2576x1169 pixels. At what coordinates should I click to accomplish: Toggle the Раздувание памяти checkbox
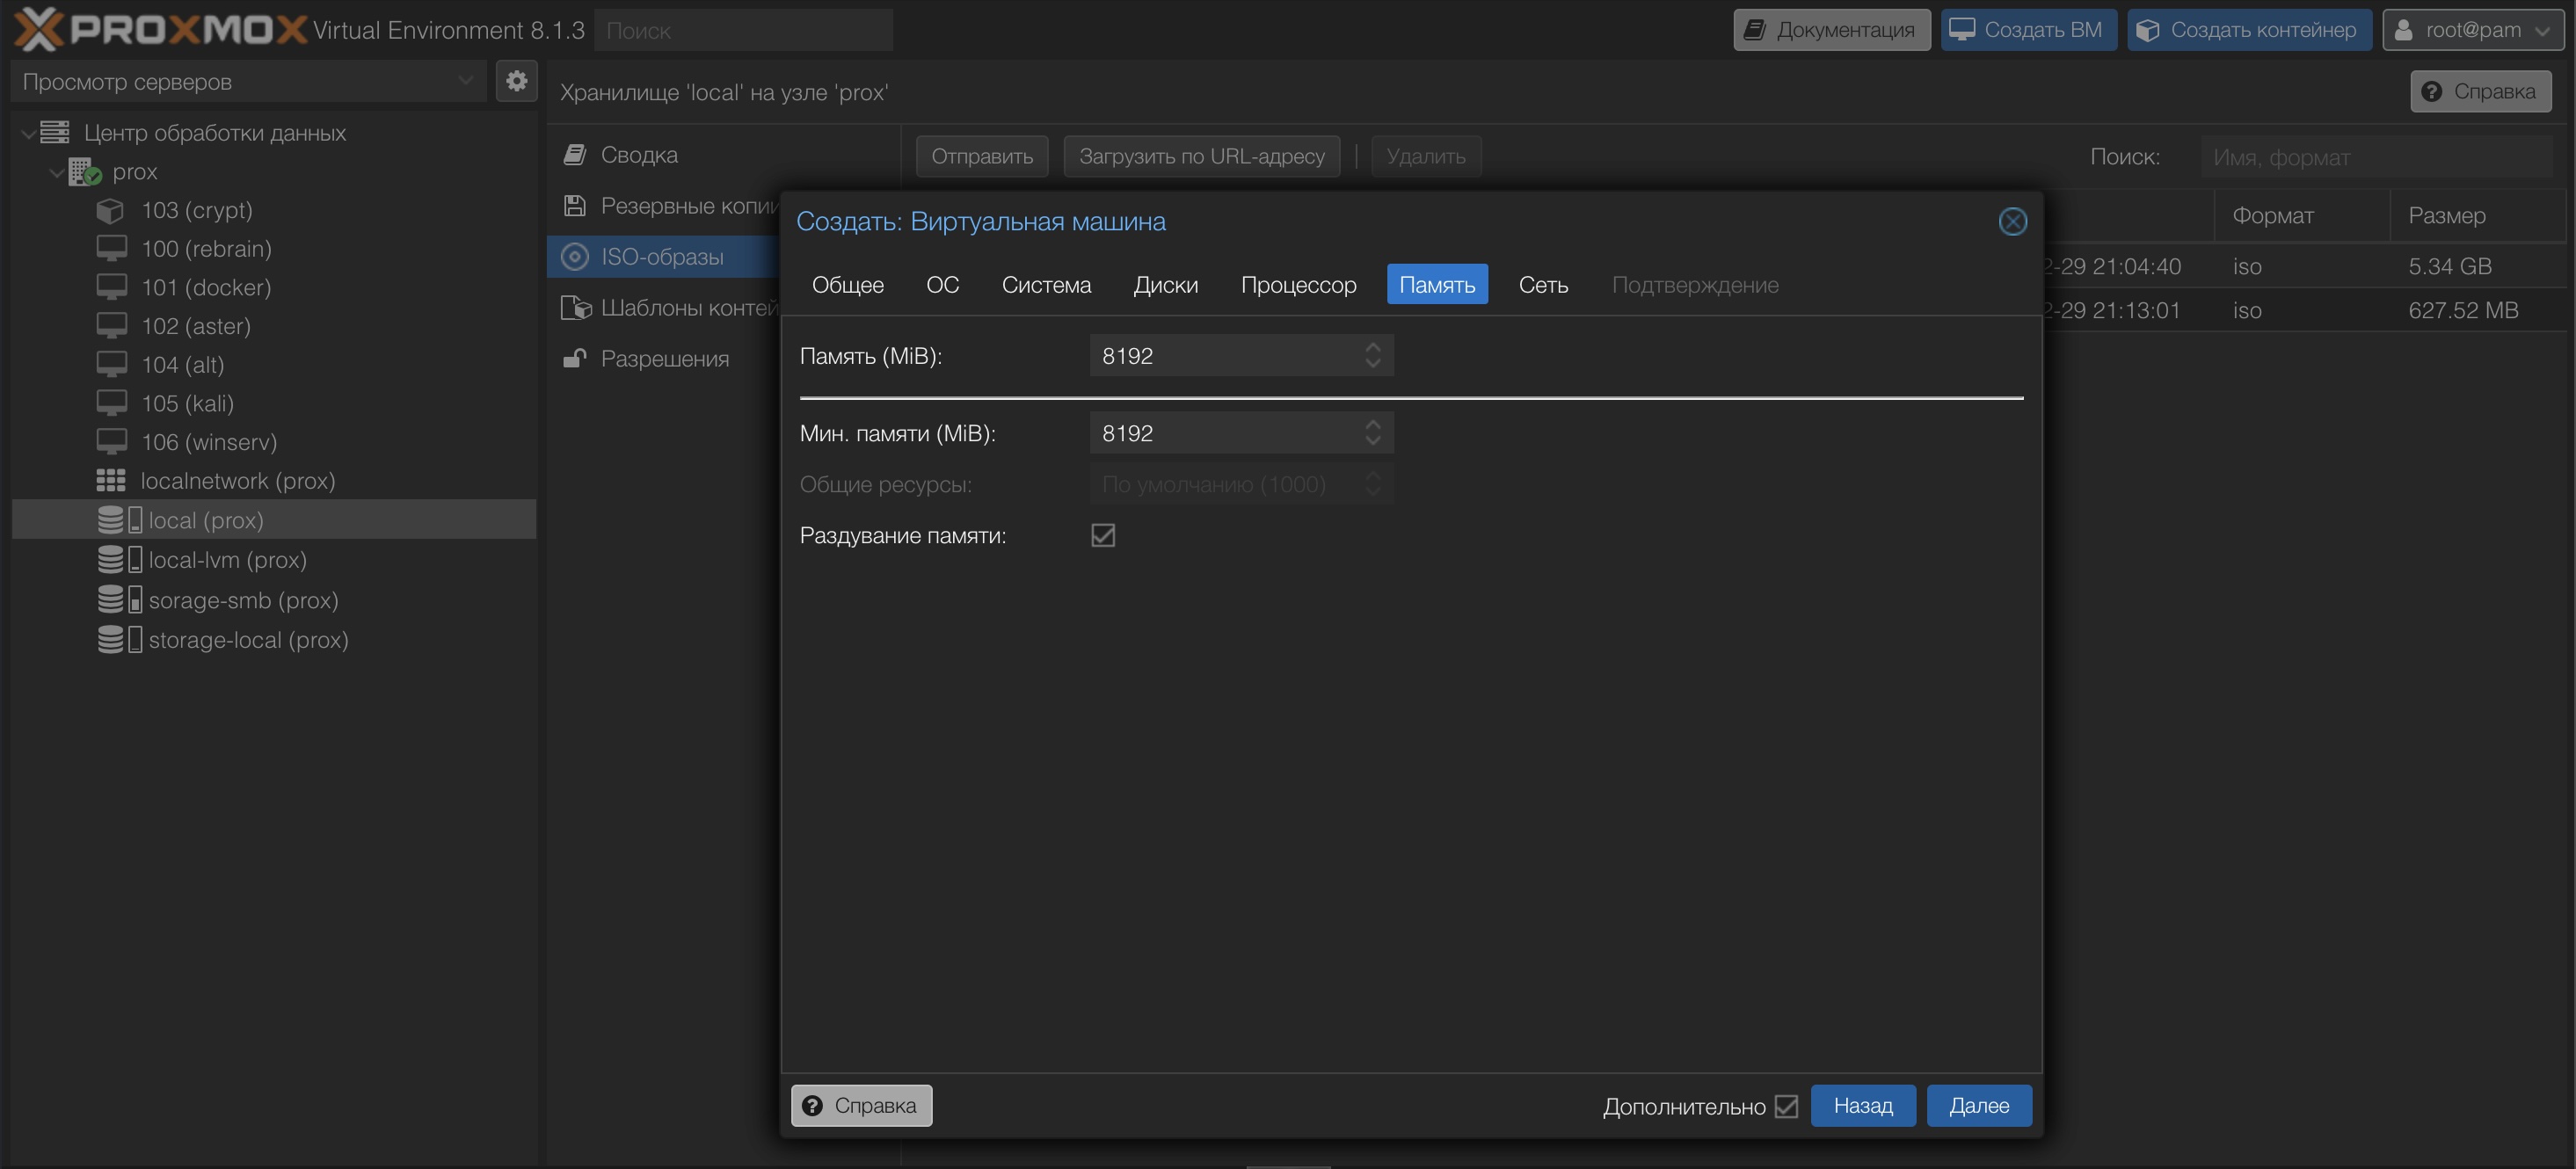pyautogui.click(x=1102, y=536)
